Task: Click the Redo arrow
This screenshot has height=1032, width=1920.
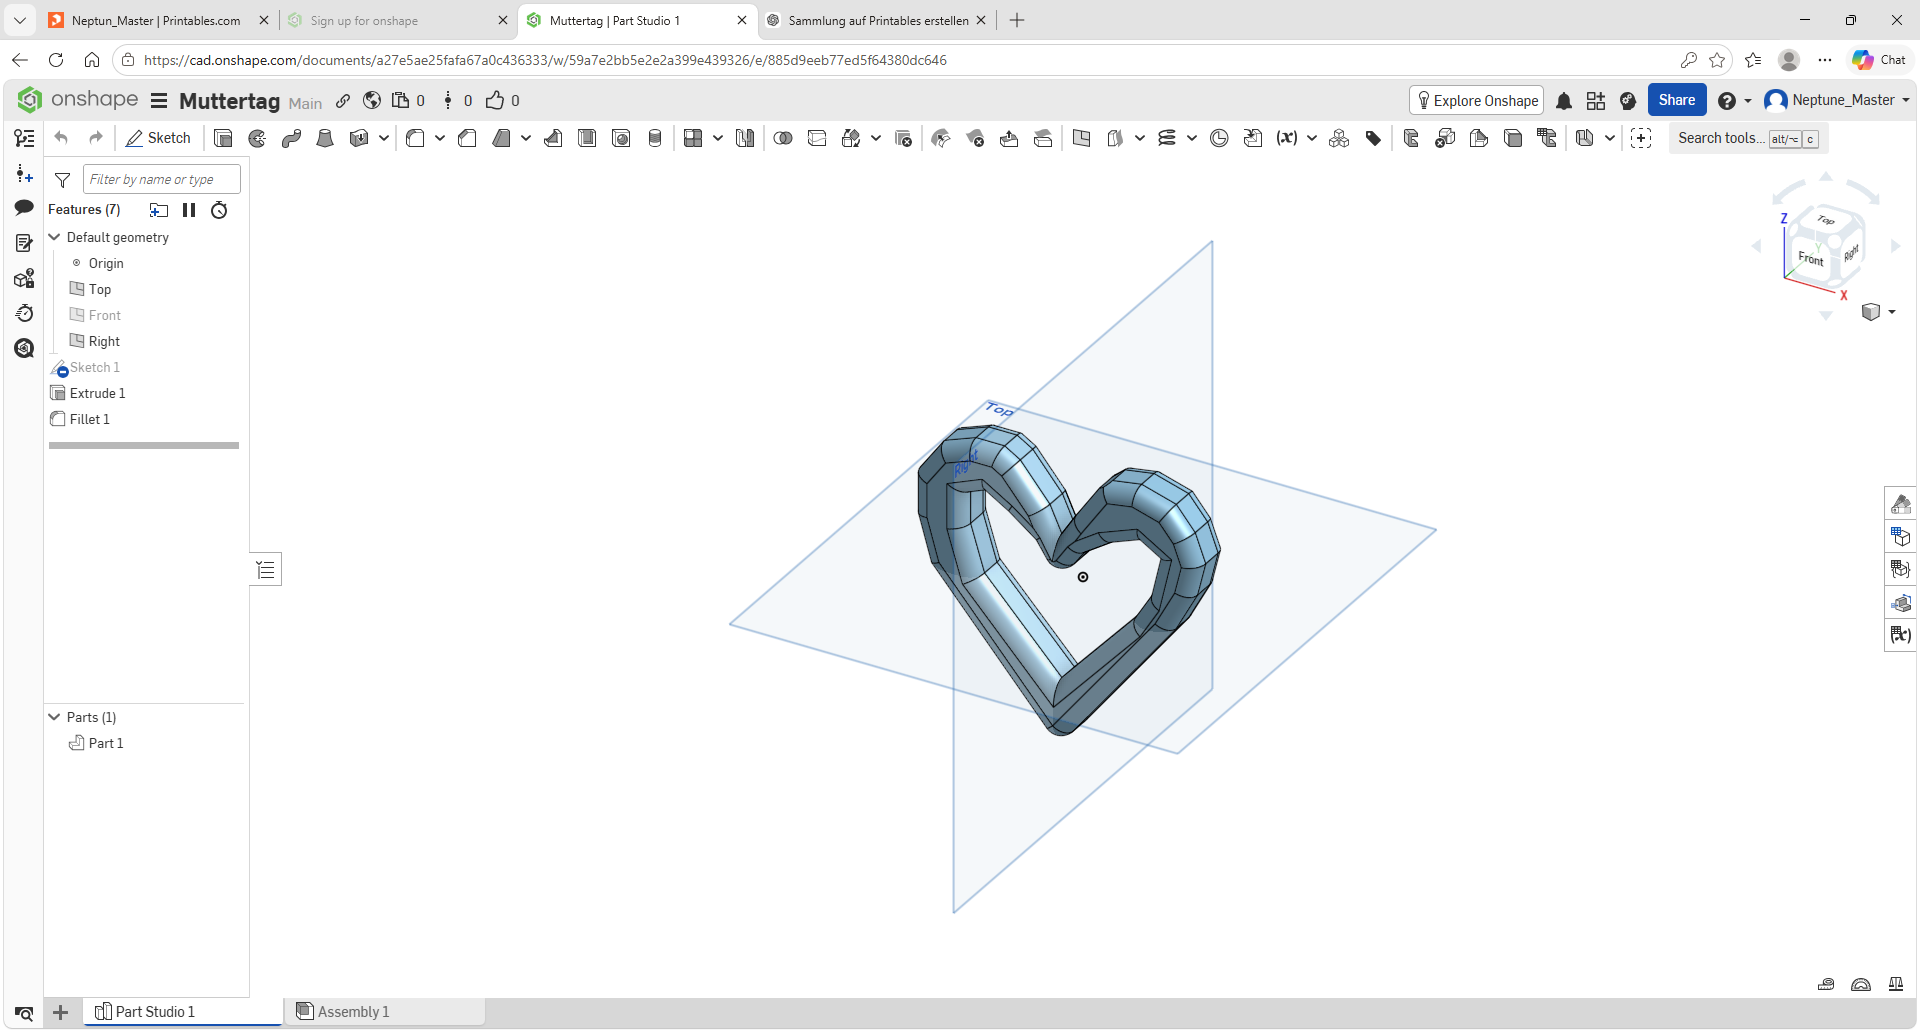Action: pos(96,138)
